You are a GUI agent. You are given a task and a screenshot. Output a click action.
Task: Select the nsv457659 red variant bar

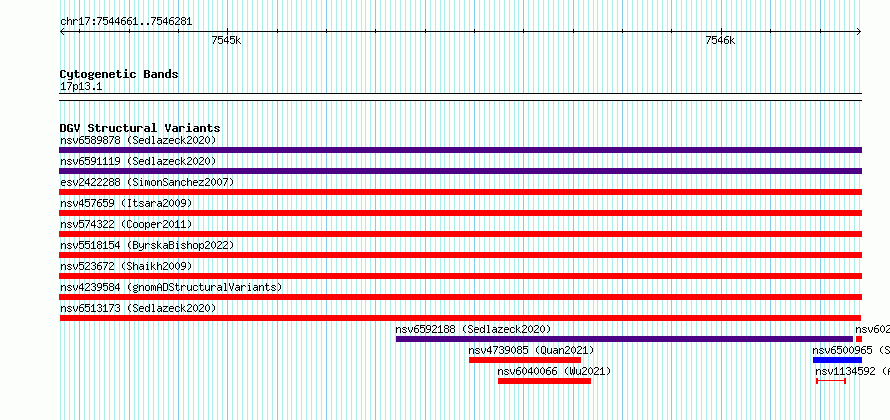click(x=460, y=213)
